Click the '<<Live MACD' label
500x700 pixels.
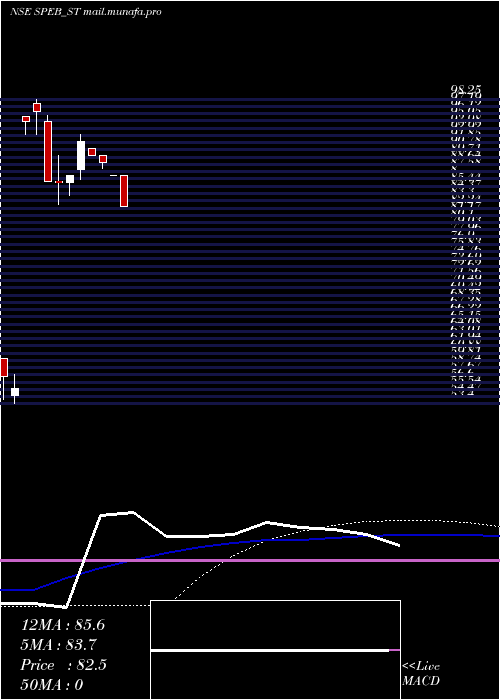(x=421, y=674)
